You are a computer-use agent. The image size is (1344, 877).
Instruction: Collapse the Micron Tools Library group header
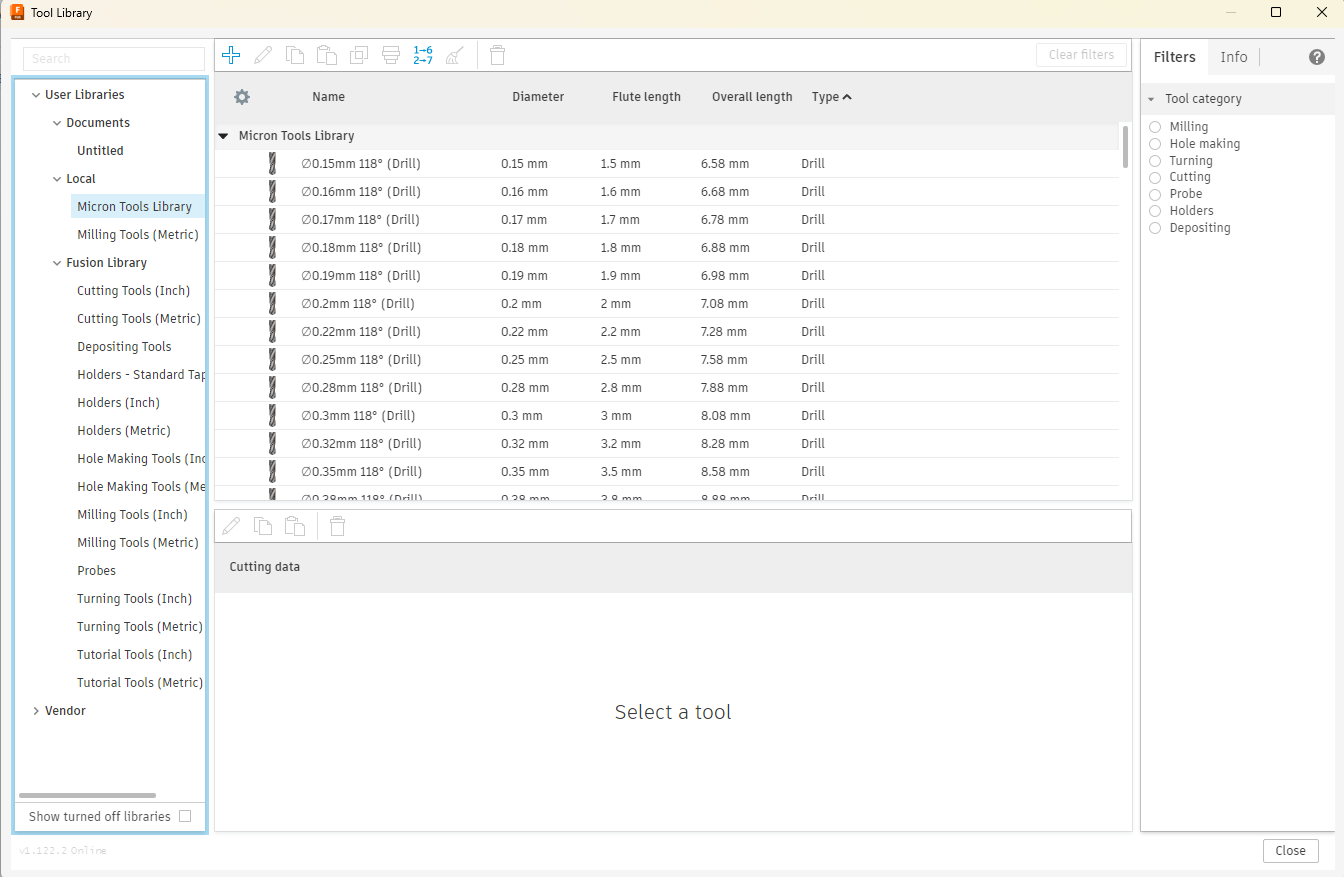point(223,136)
